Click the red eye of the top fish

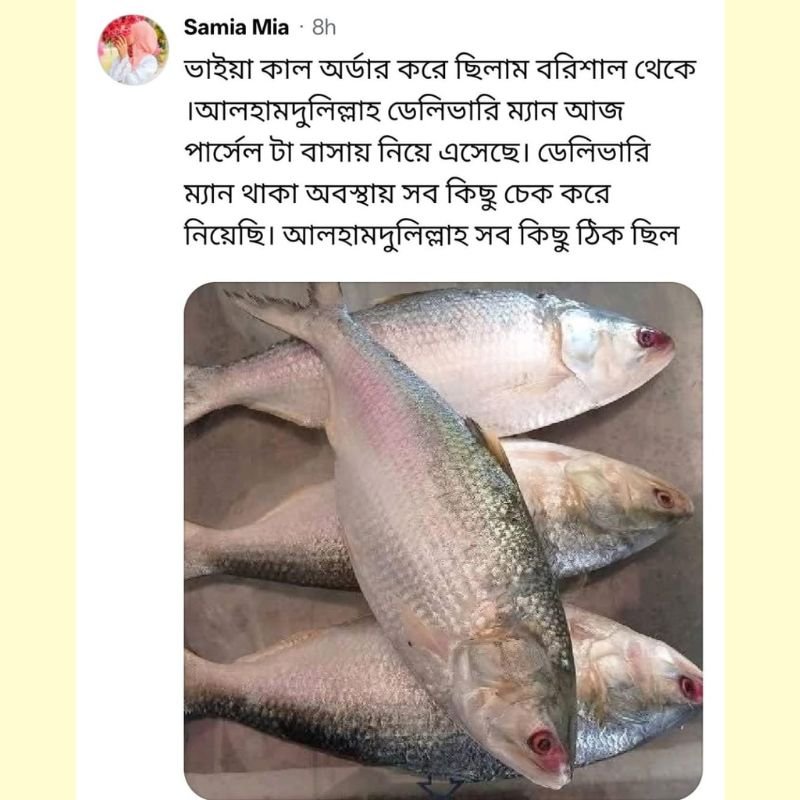click(648, 338)
